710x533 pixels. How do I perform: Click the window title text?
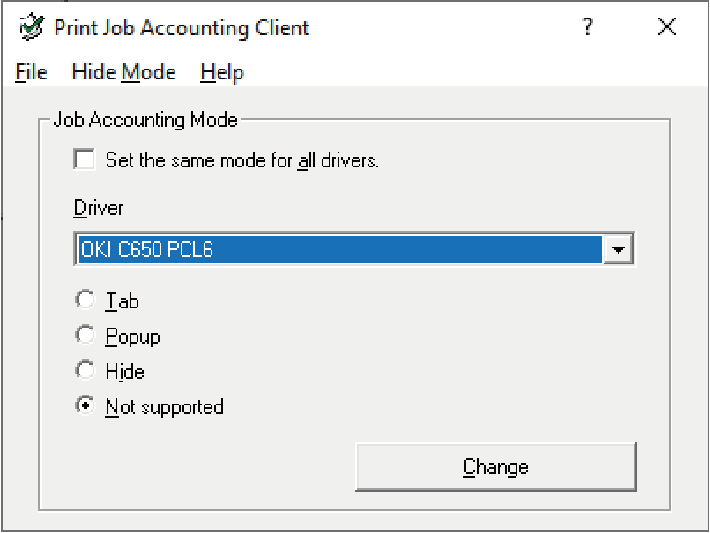(181, 27)
